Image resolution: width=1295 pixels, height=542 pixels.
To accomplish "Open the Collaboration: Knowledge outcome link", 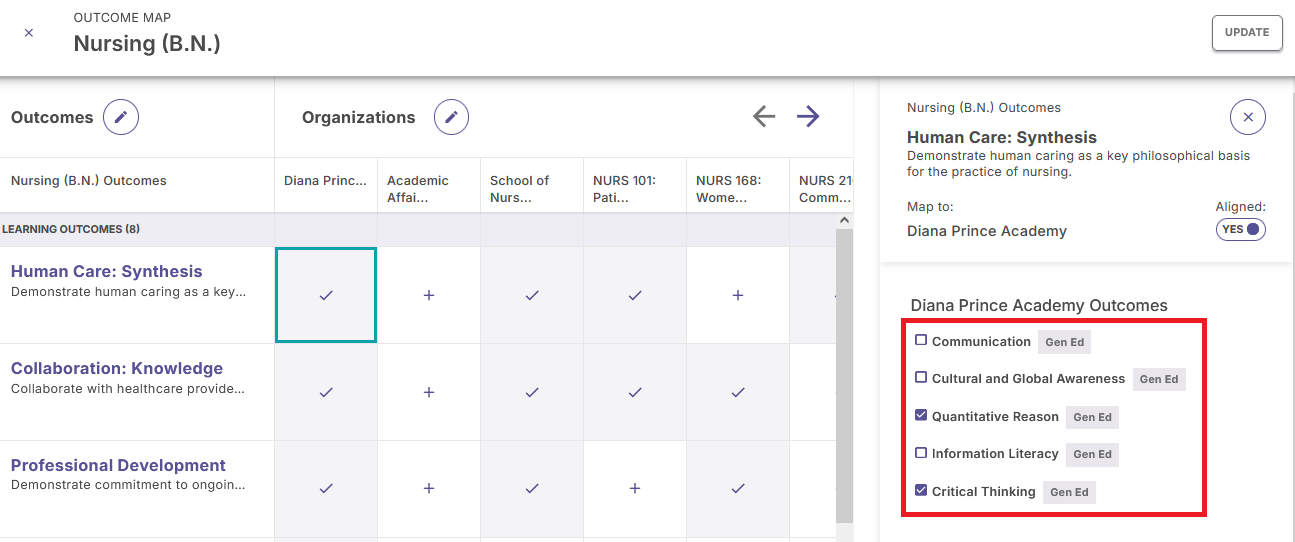I will click(x=117, y=368).
